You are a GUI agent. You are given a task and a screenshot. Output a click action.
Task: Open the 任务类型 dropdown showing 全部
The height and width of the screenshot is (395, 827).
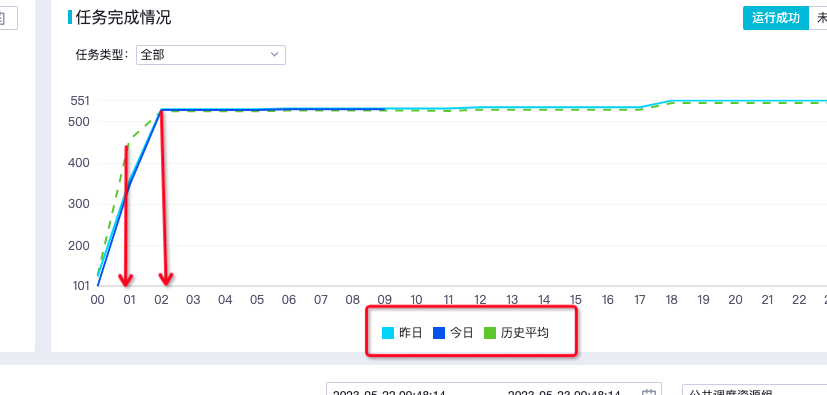click(x=211, y=55)
